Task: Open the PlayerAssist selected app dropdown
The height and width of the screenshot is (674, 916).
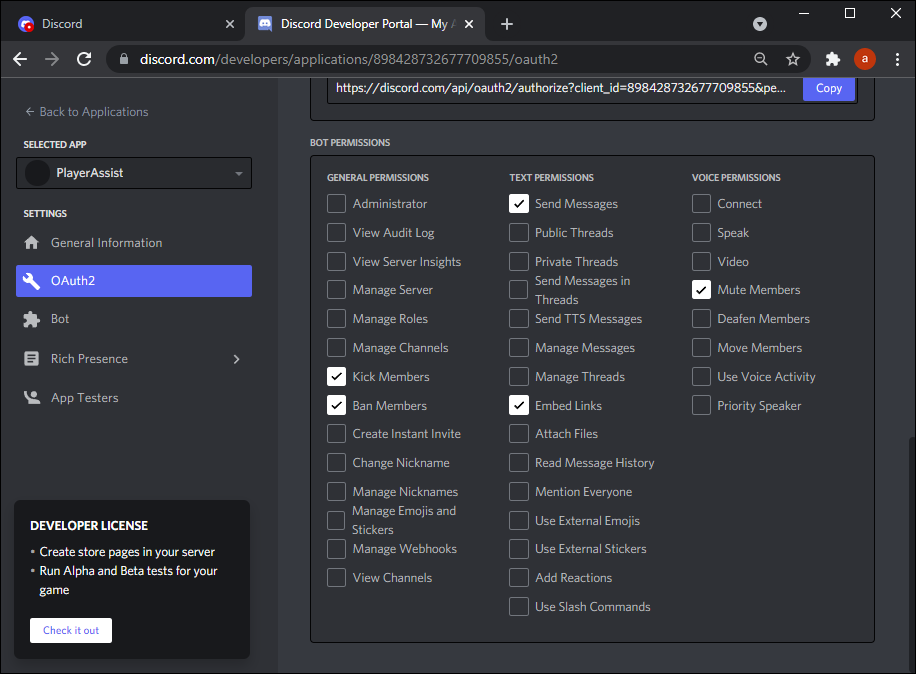Action: tap(133, 173)
